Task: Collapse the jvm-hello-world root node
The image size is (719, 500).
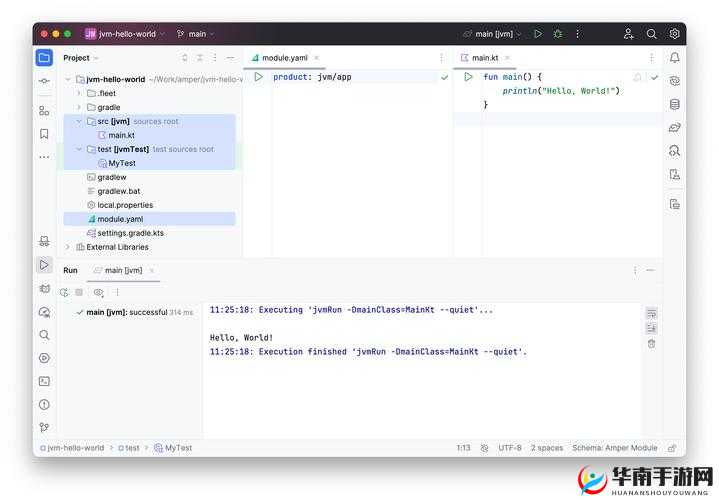Action: (68, 79)
